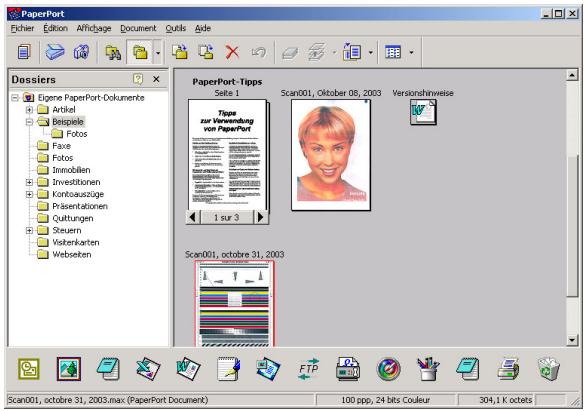The image size is (586, 411).
Task: Close the Dossiers pane
Action: coord(156,79)
